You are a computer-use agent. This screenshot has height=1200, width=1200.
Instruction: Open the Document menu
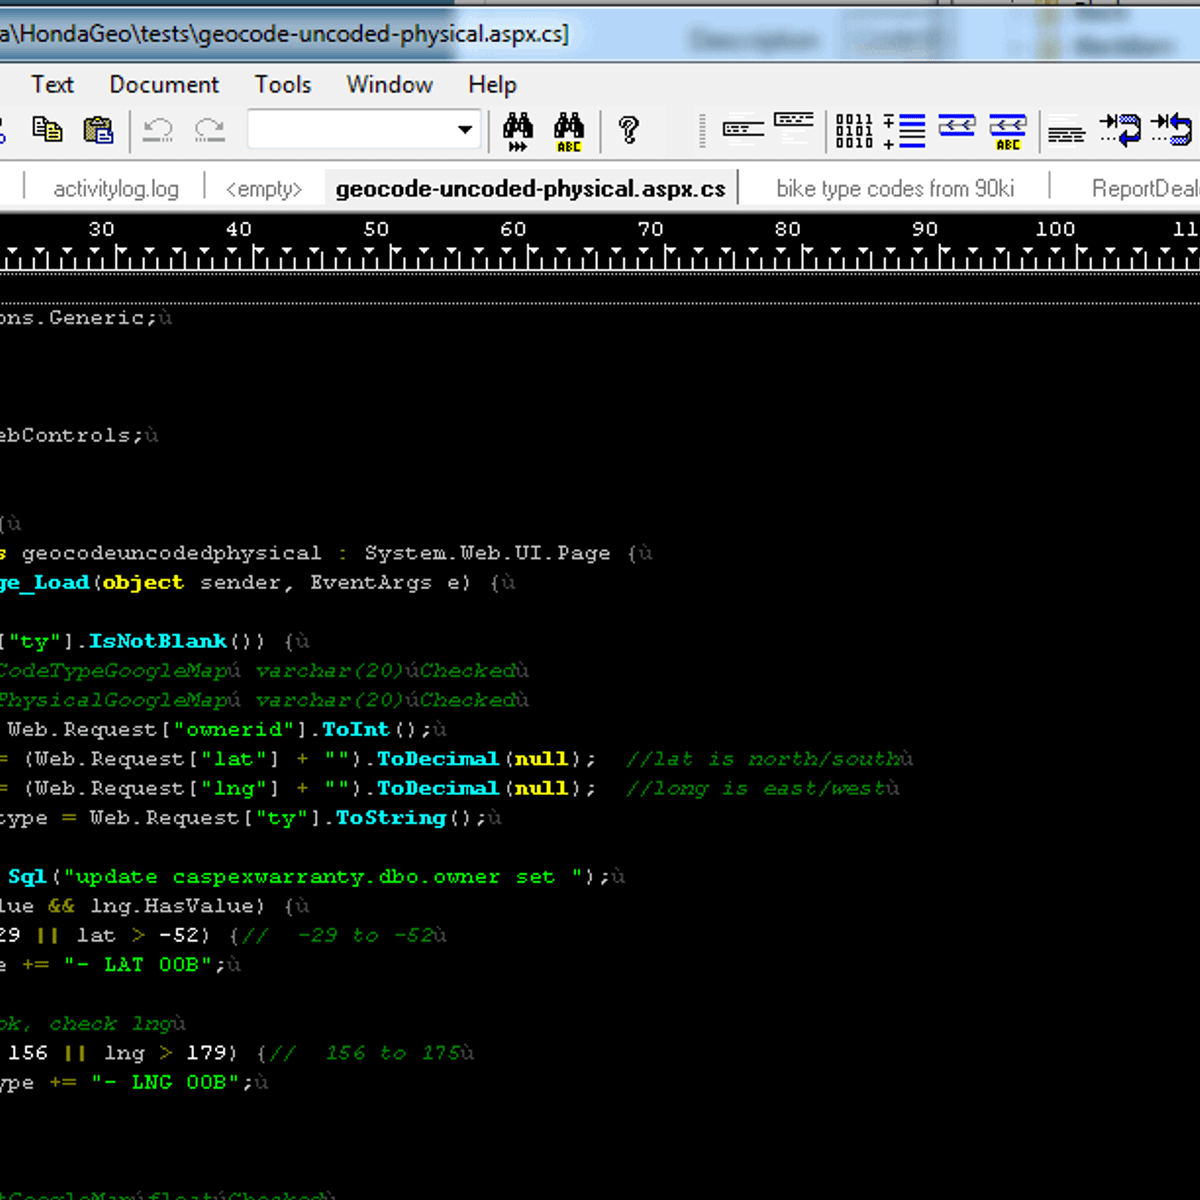coord(164,85)
